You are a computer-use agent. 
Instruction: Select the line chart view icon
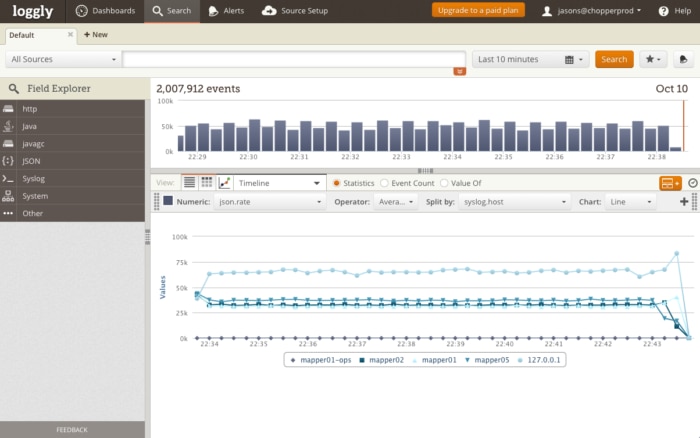(x=225, y=183)
